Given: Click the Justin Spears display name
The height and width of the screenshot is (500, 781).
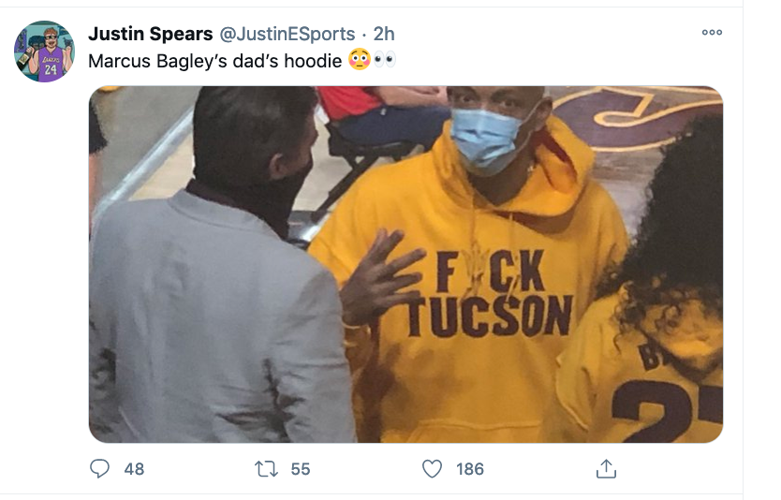Looking at the screenshot, I should 150,34.
